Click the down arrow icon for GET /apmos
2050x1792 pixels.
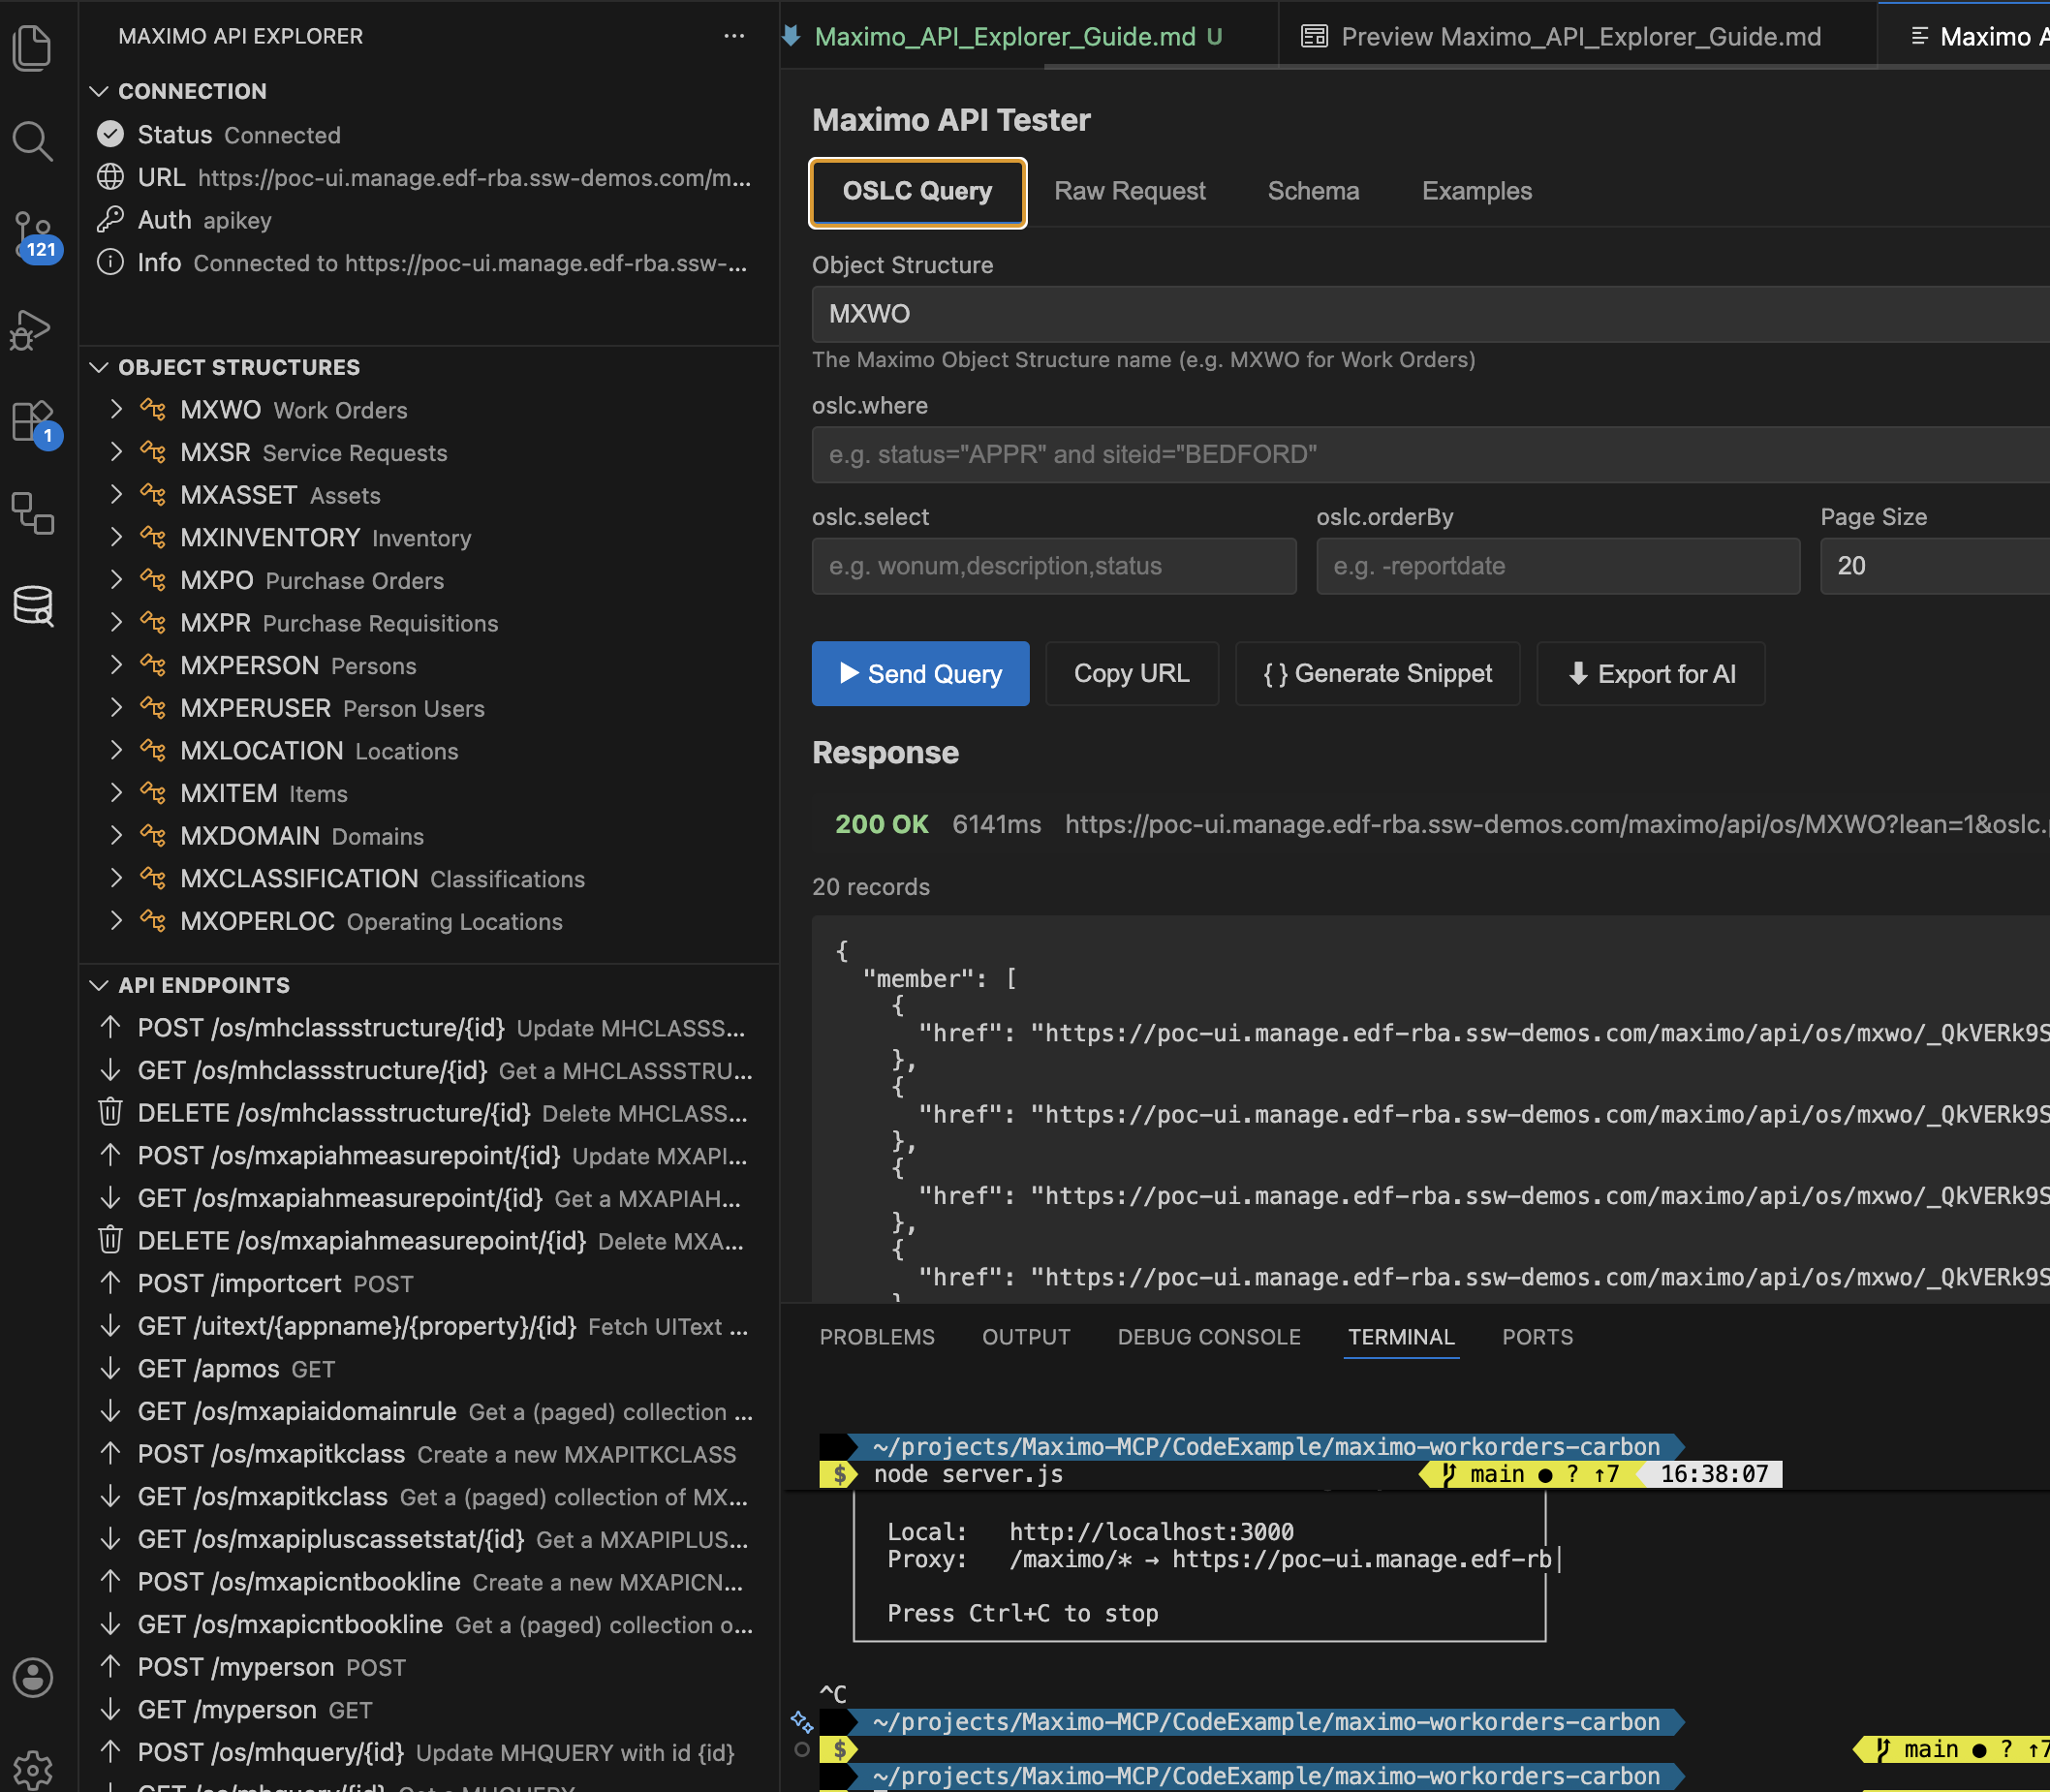coord(110,1368)
